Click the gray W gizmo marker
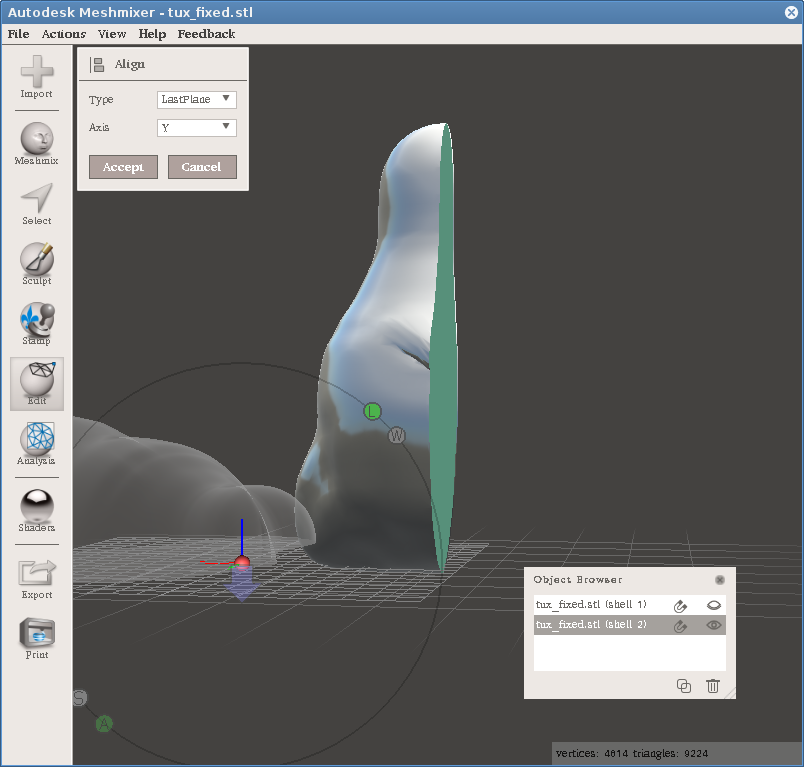The width and height of the screenshot is (804, 767). click(x=396, y=435)
